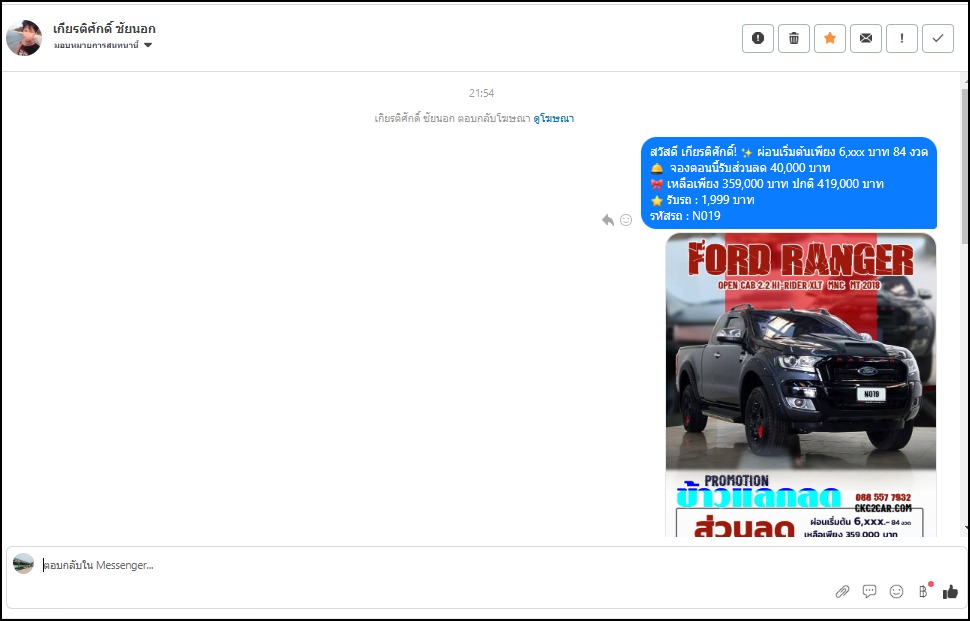Mark conversation done with the checkmark icon

(x=938, y=38)
